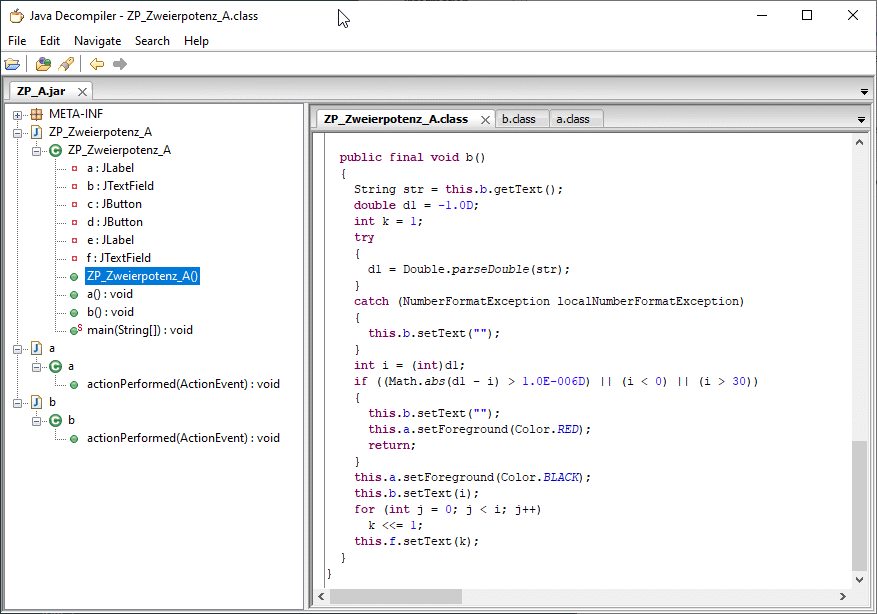
Task: Click the scroll left arrow in code view
Action: click(321, 597)
